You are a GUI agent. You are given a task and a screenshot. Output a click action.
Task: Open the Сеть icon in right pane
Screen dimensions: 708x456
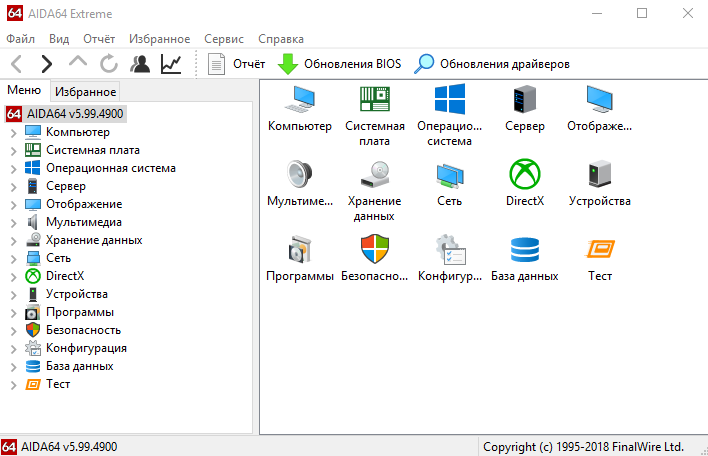coord(450,176)
